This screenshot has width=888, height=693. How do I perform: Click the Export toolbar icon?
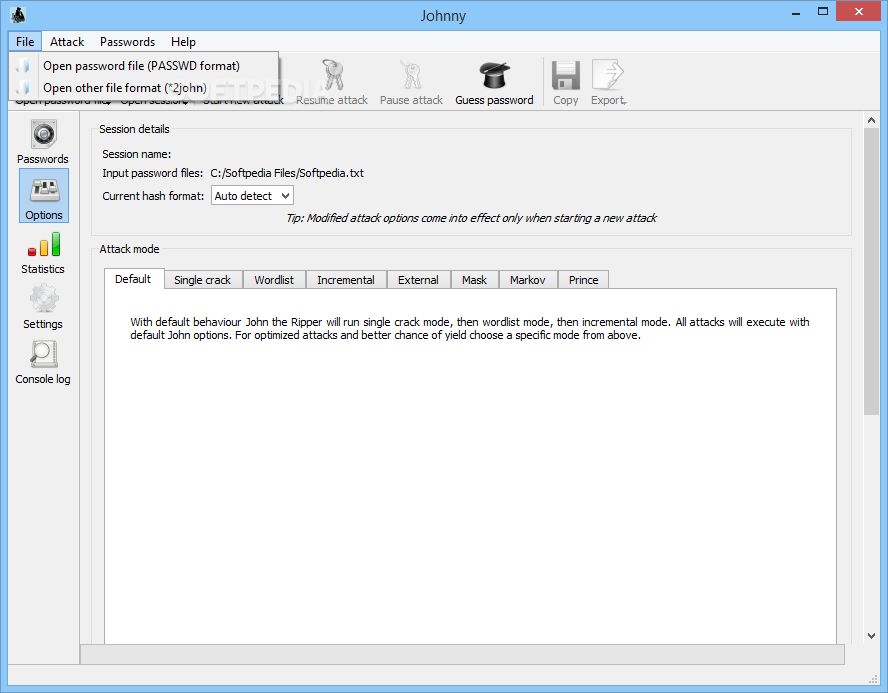point(608,75)
